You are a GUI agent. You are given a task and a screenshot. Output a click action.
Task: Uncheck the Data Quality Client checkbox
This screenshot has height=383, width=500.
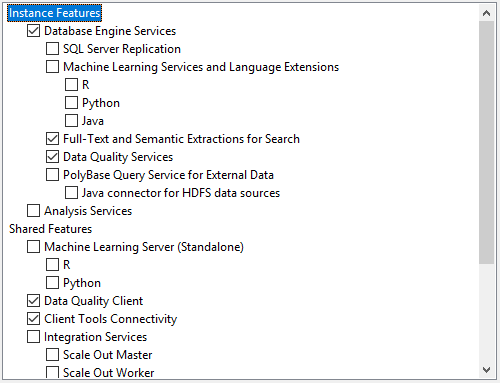pos(33,301)
